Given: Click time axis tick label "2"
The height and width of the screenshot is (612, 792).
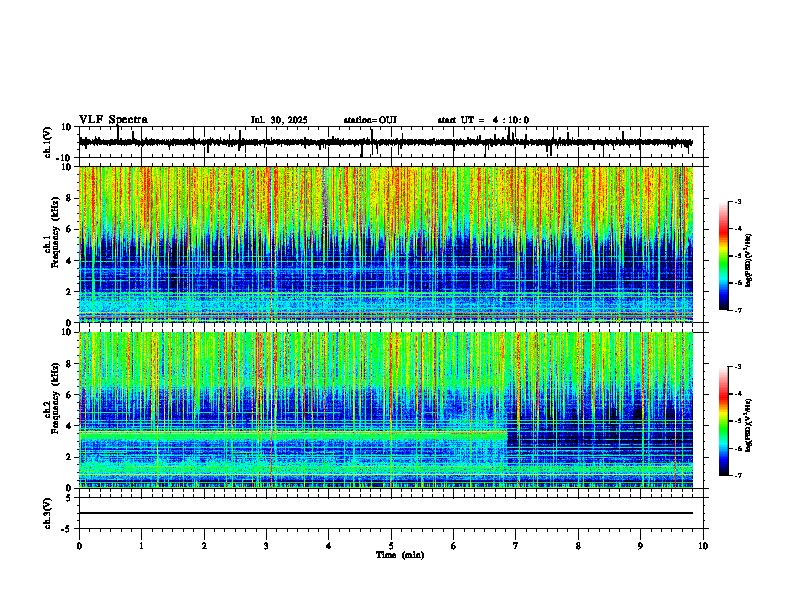Looking at the screenshot, I should tap(204, 546).
